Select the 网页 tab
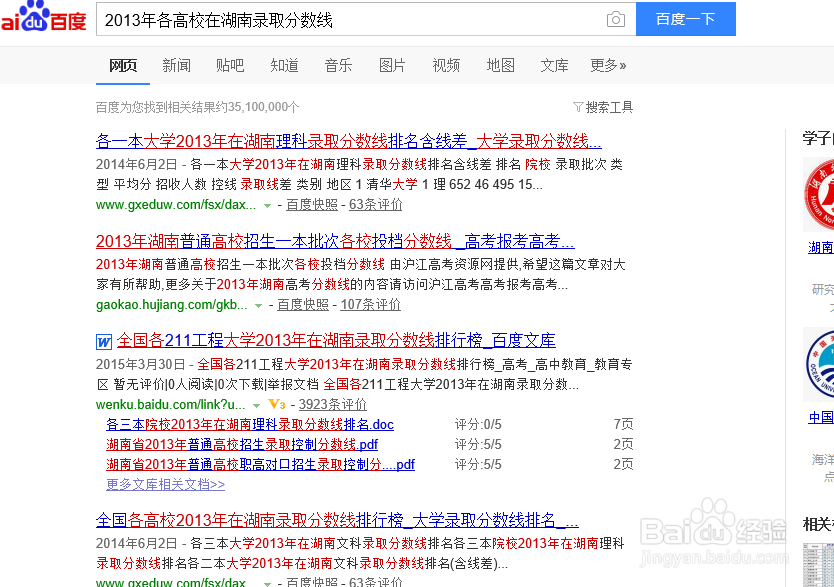 (x=123, y=65)
